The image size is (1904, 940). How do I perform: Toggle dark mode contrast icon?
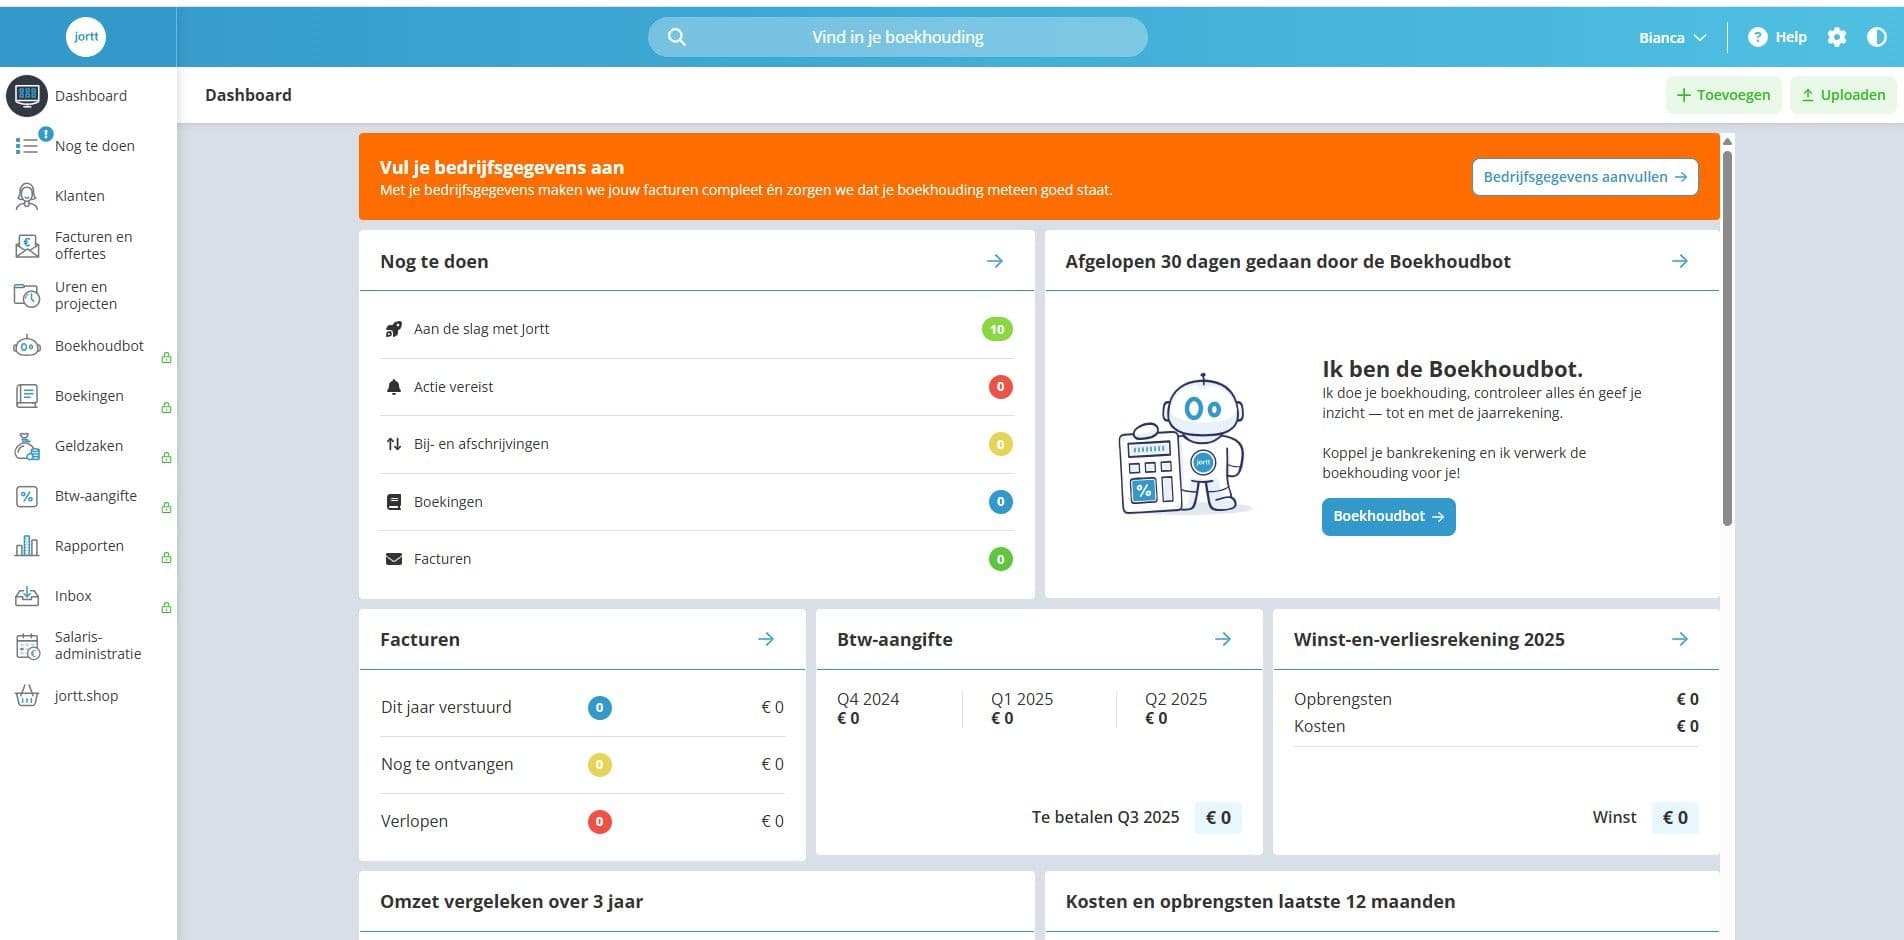point(1877,37)
